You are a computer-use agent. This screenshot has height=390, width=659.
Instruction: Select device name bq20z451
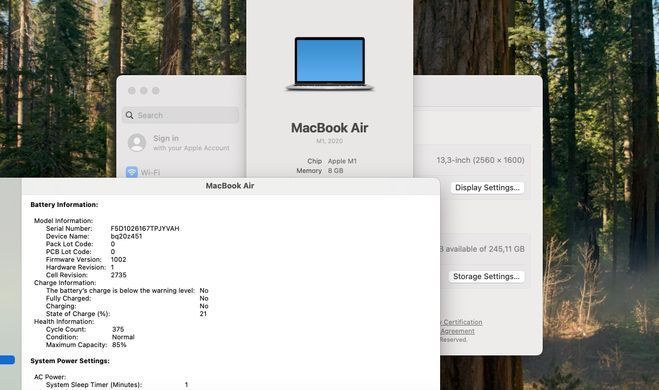pyautogui.click(x=126, y=236)
